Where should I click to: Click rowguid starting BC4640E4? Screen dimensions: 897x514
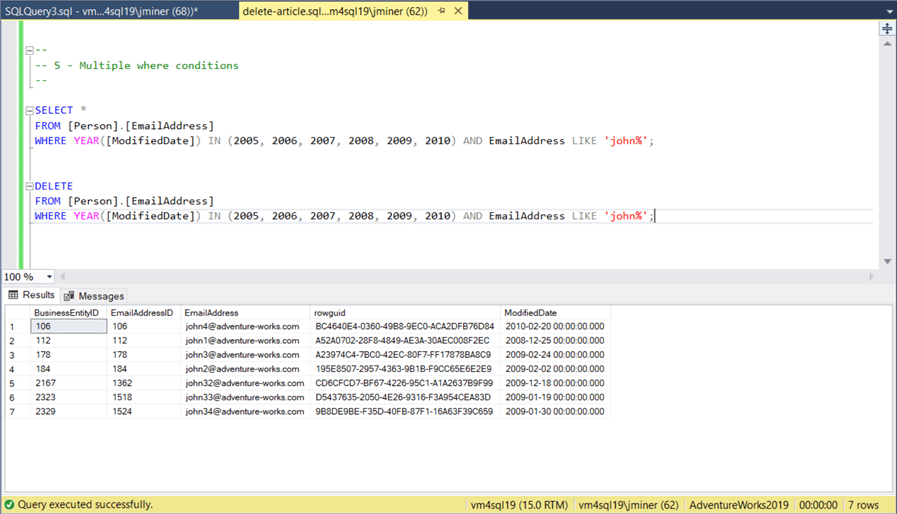405,326
